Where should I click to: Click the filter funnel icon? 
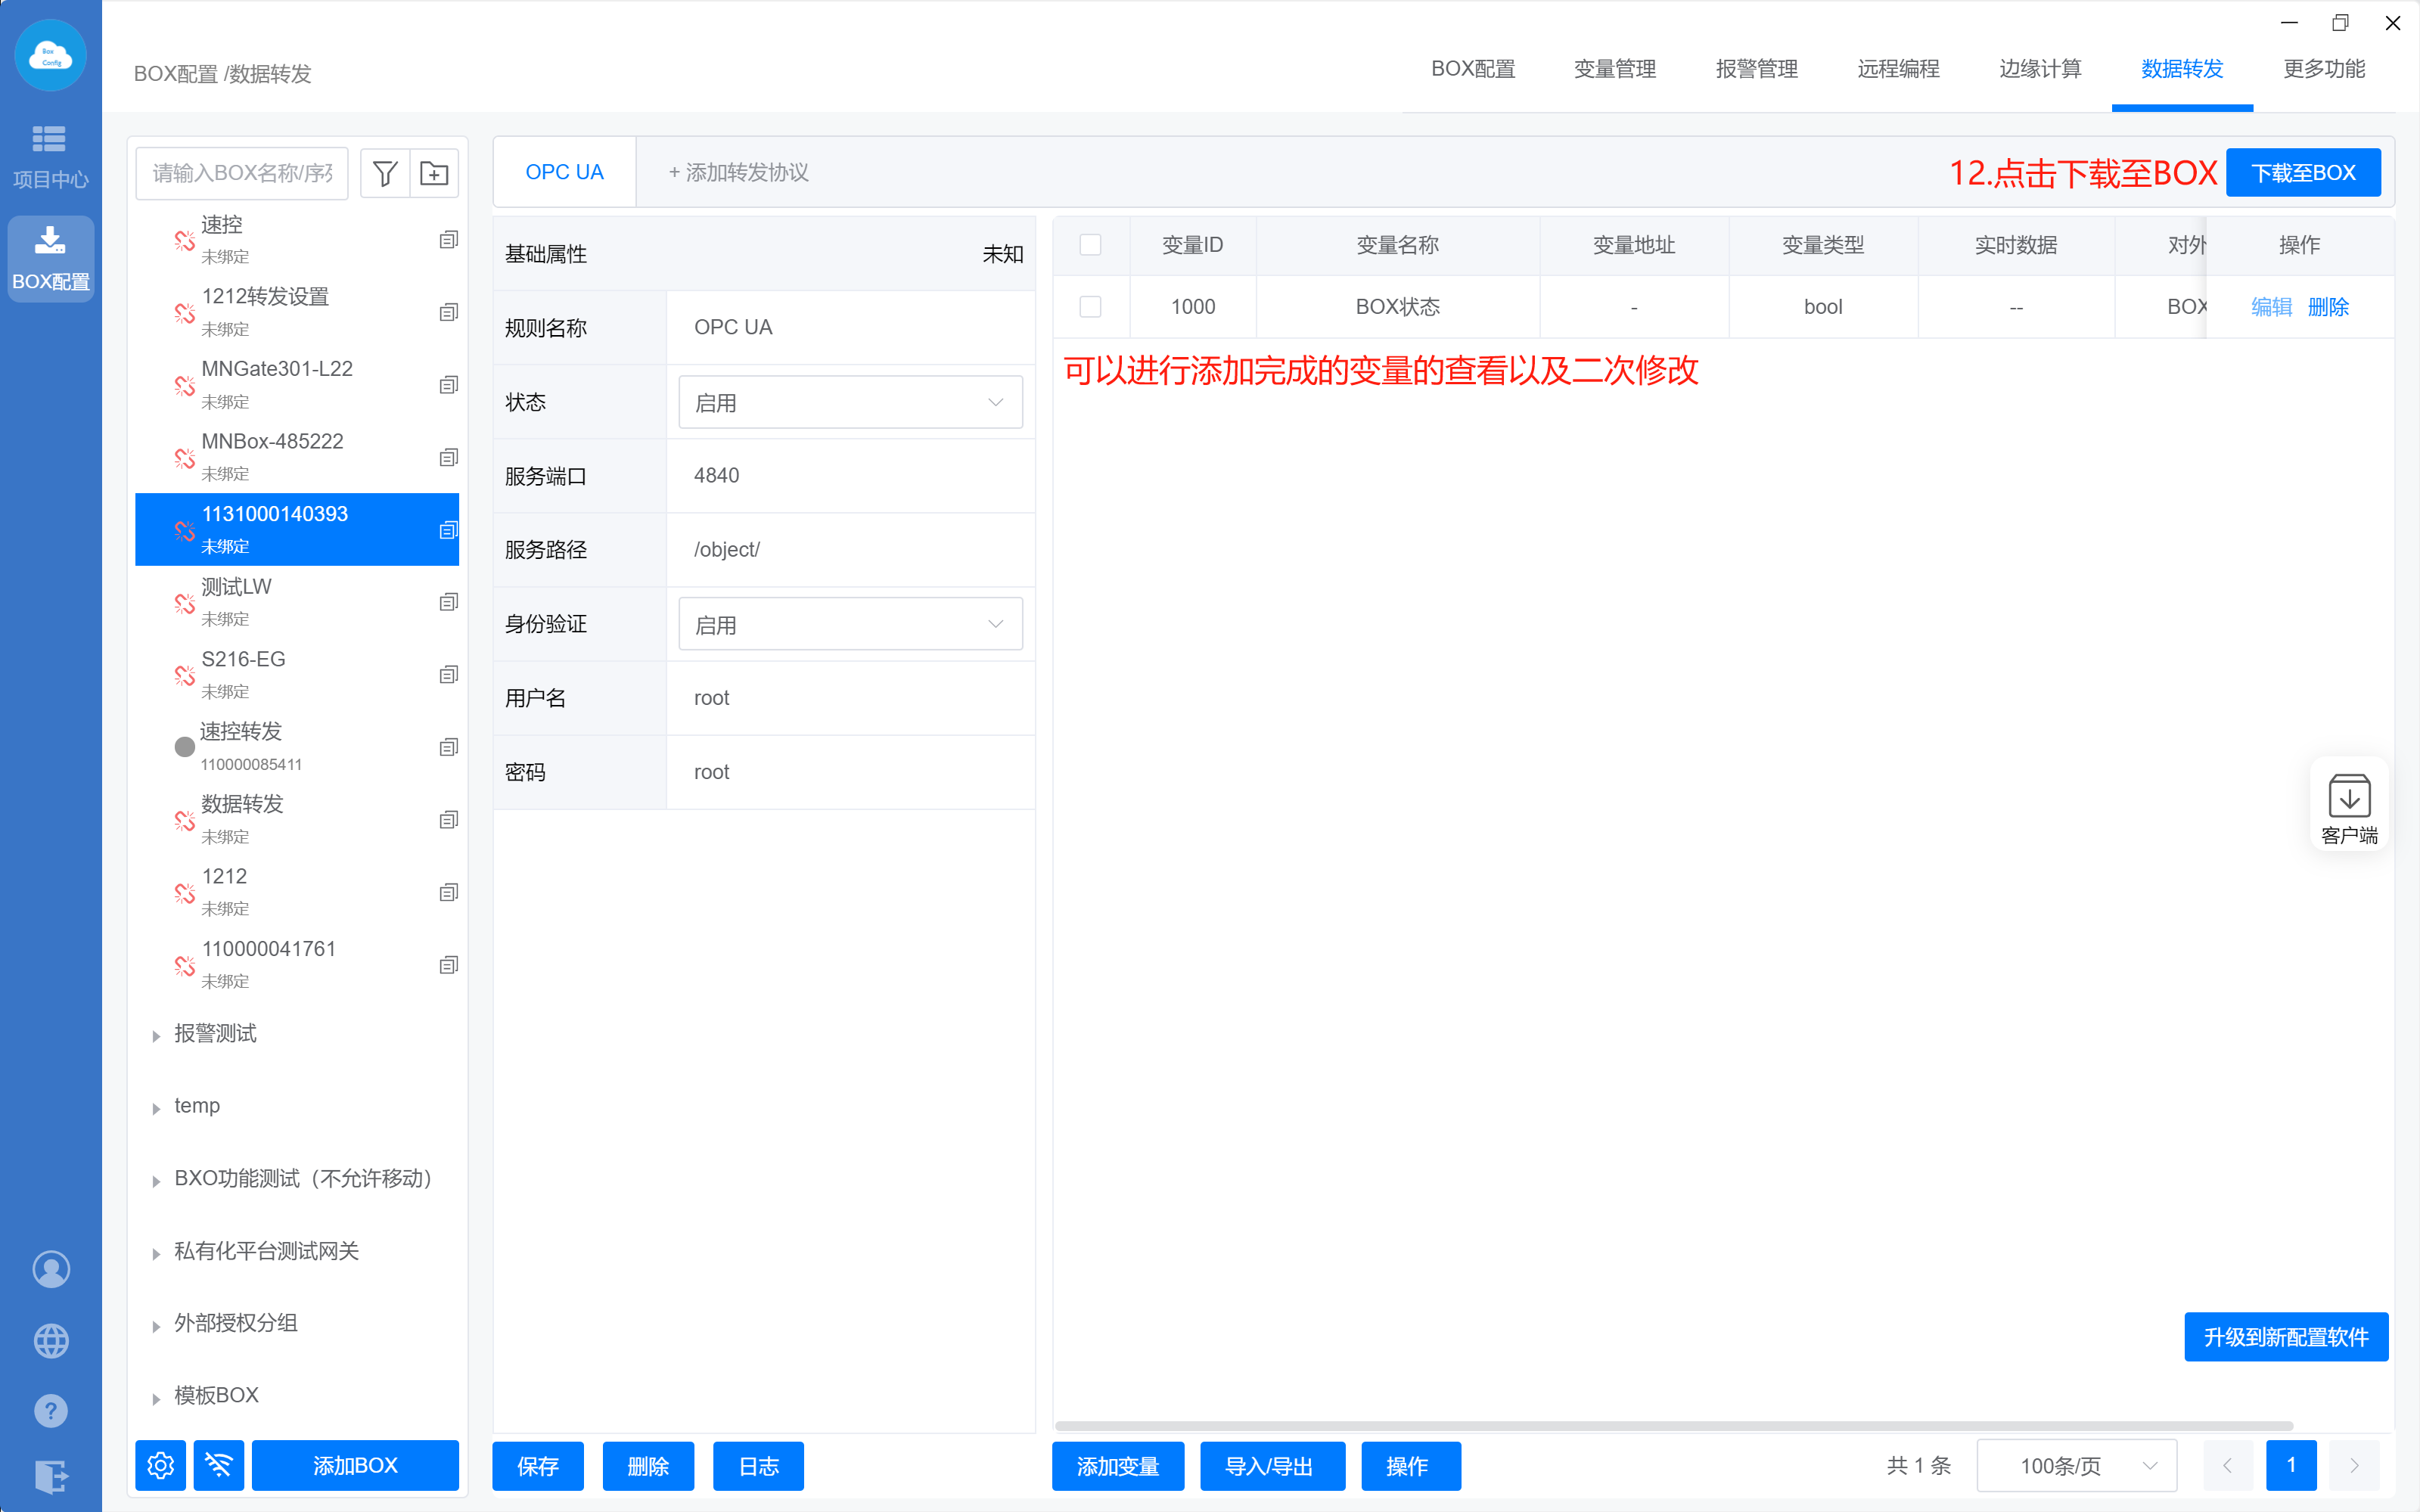tap(384, 173)
